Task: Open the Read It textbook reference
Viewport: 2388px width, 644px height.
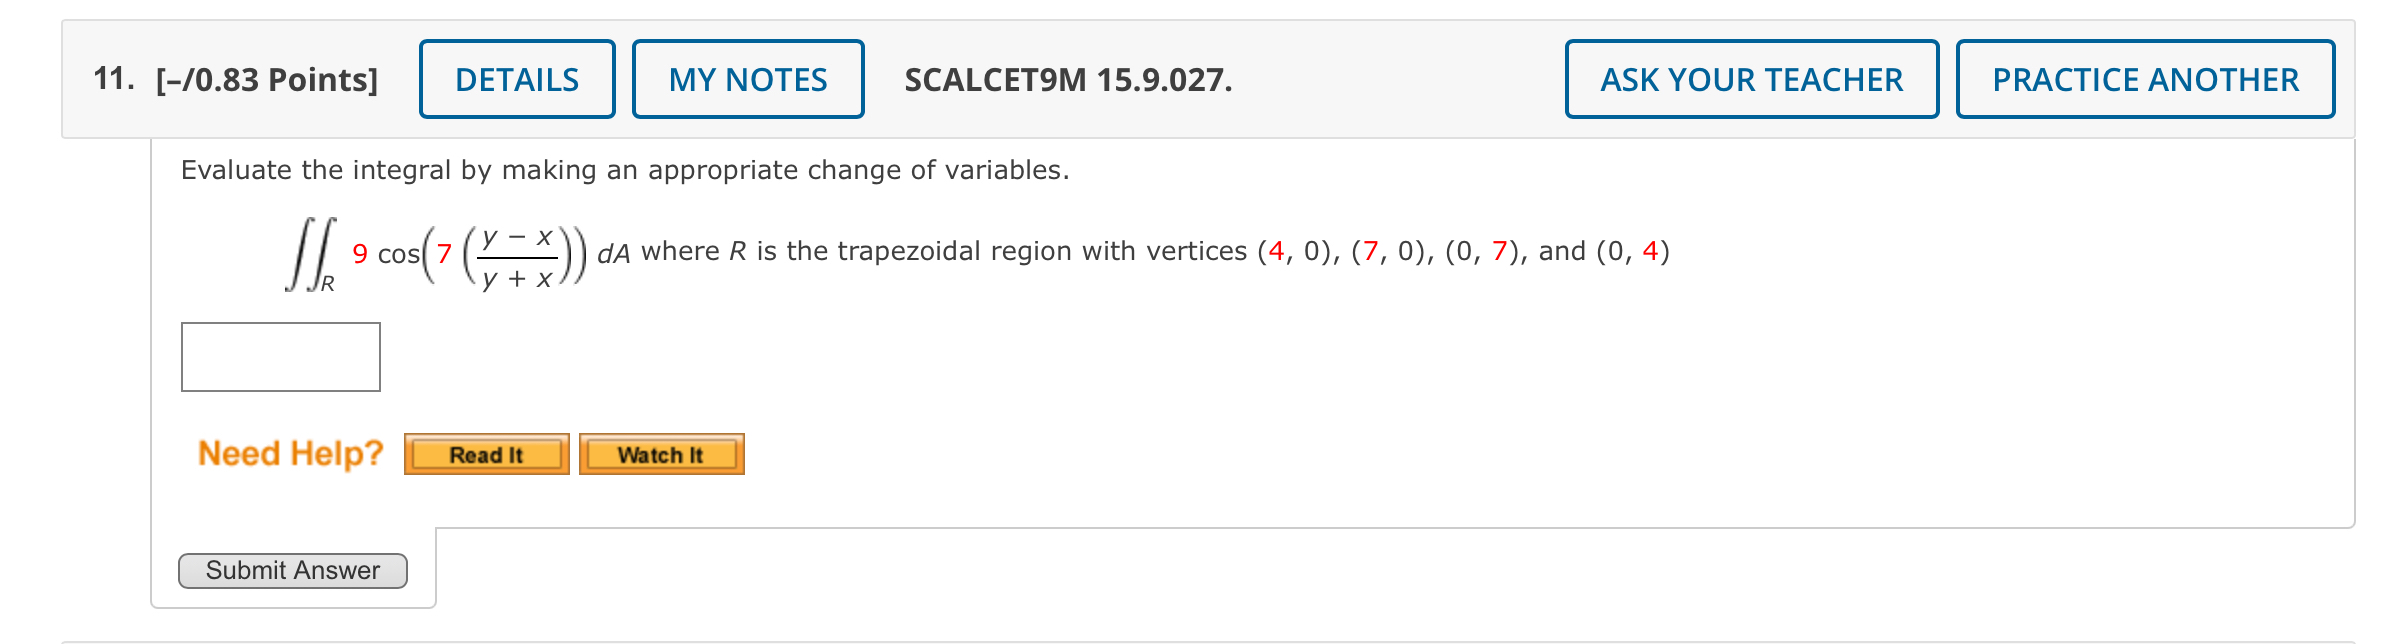Action: point(487,454)
